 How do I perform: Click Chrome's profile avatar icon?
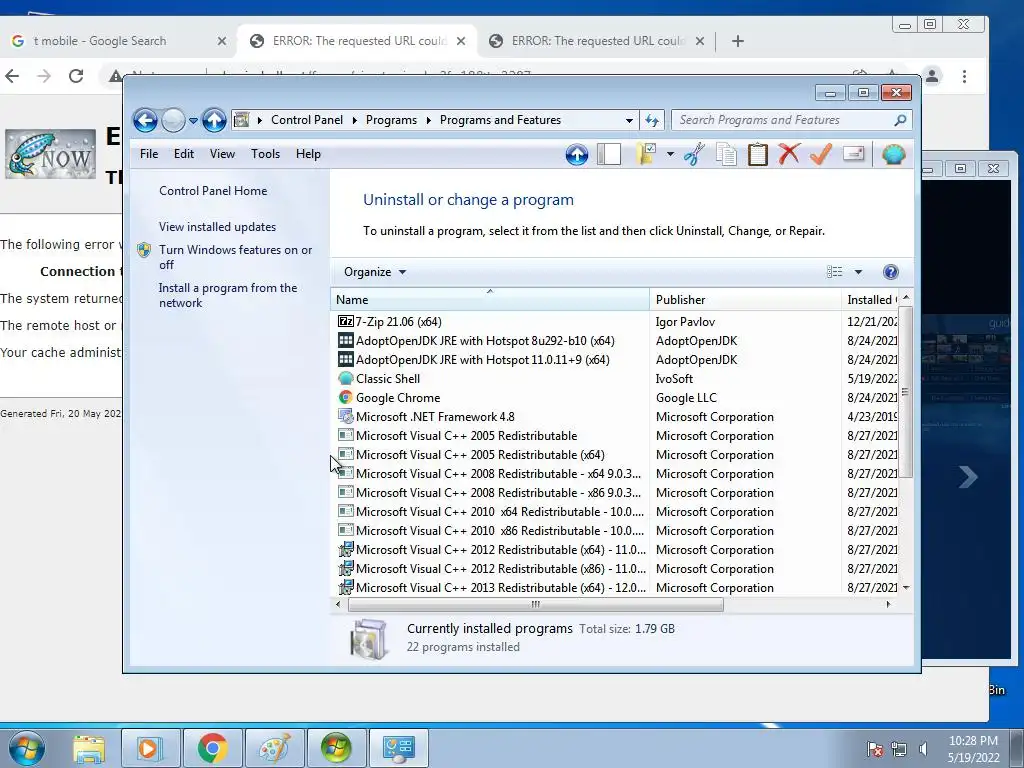pos(932,76)
